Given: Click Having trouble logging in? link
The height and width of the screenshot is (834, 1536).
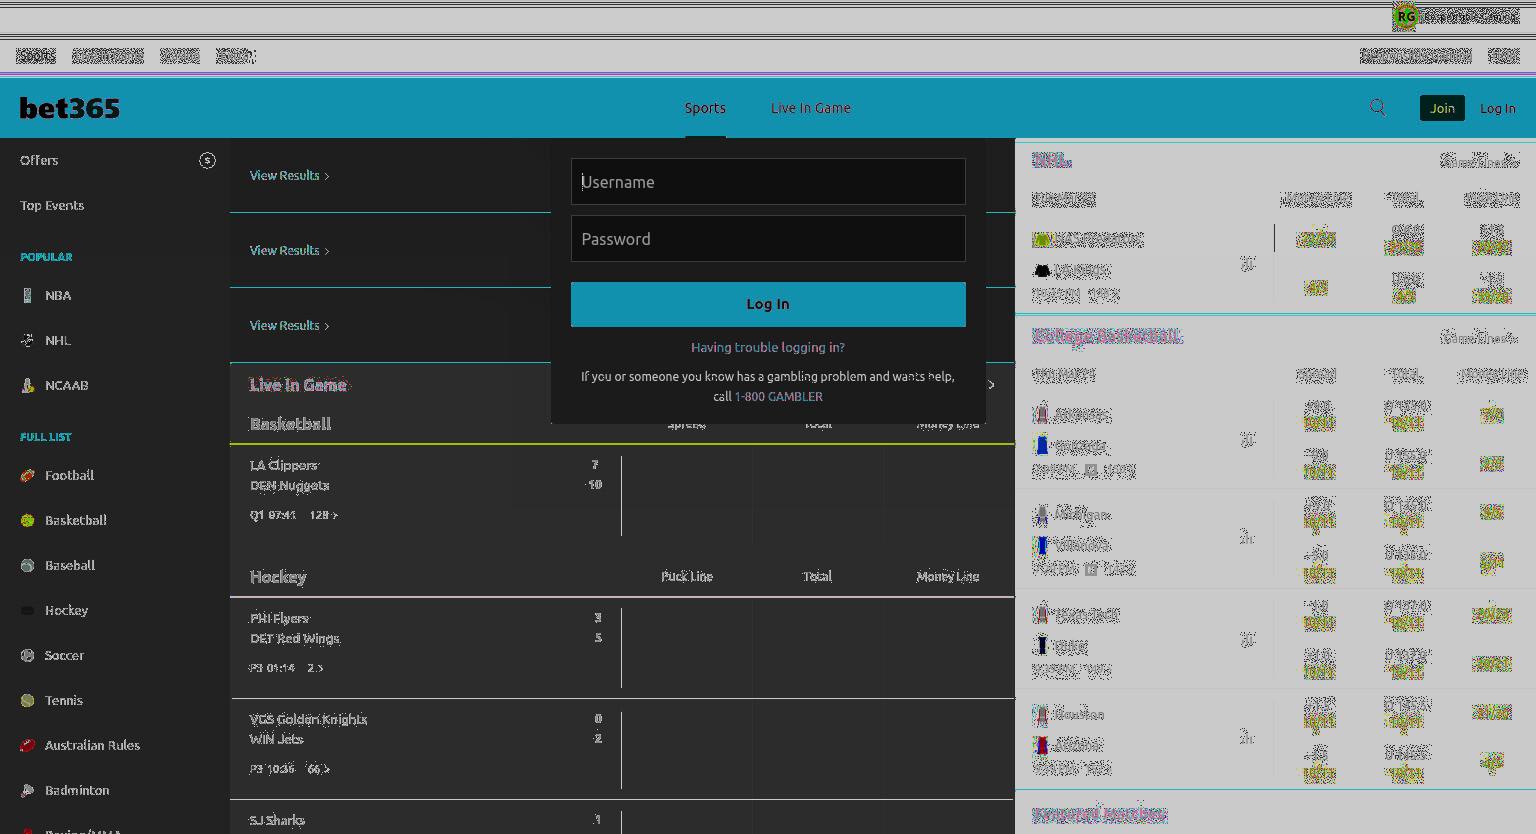Looking at the screenshot, I should point(768,347).
